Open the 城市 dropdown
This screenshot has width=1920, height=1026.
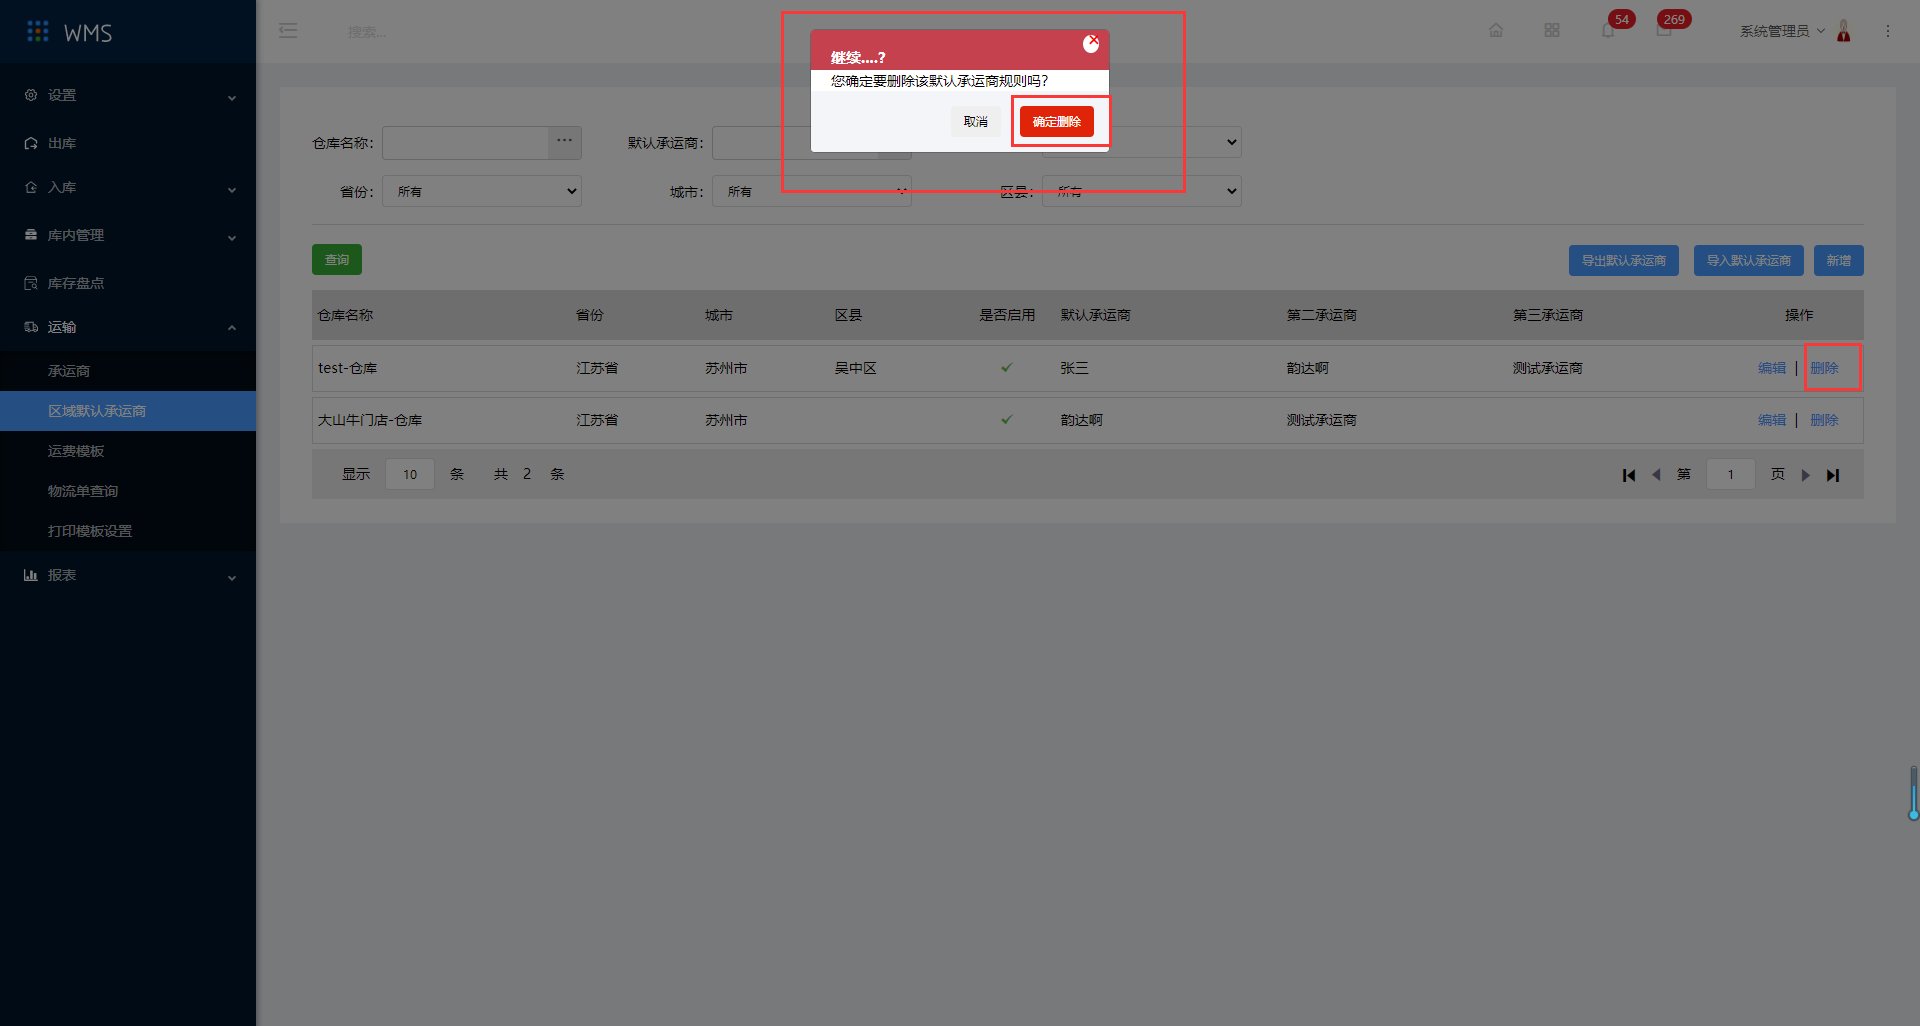click(x=812, y=191)
